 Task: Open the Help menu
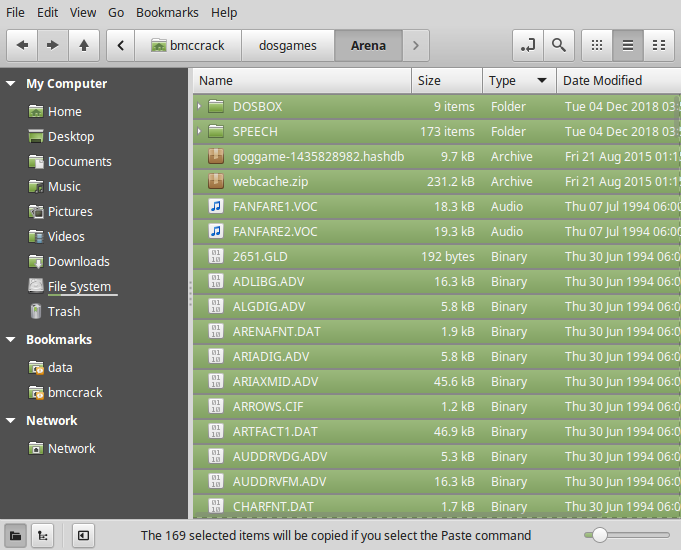click(x=224, y=13)
